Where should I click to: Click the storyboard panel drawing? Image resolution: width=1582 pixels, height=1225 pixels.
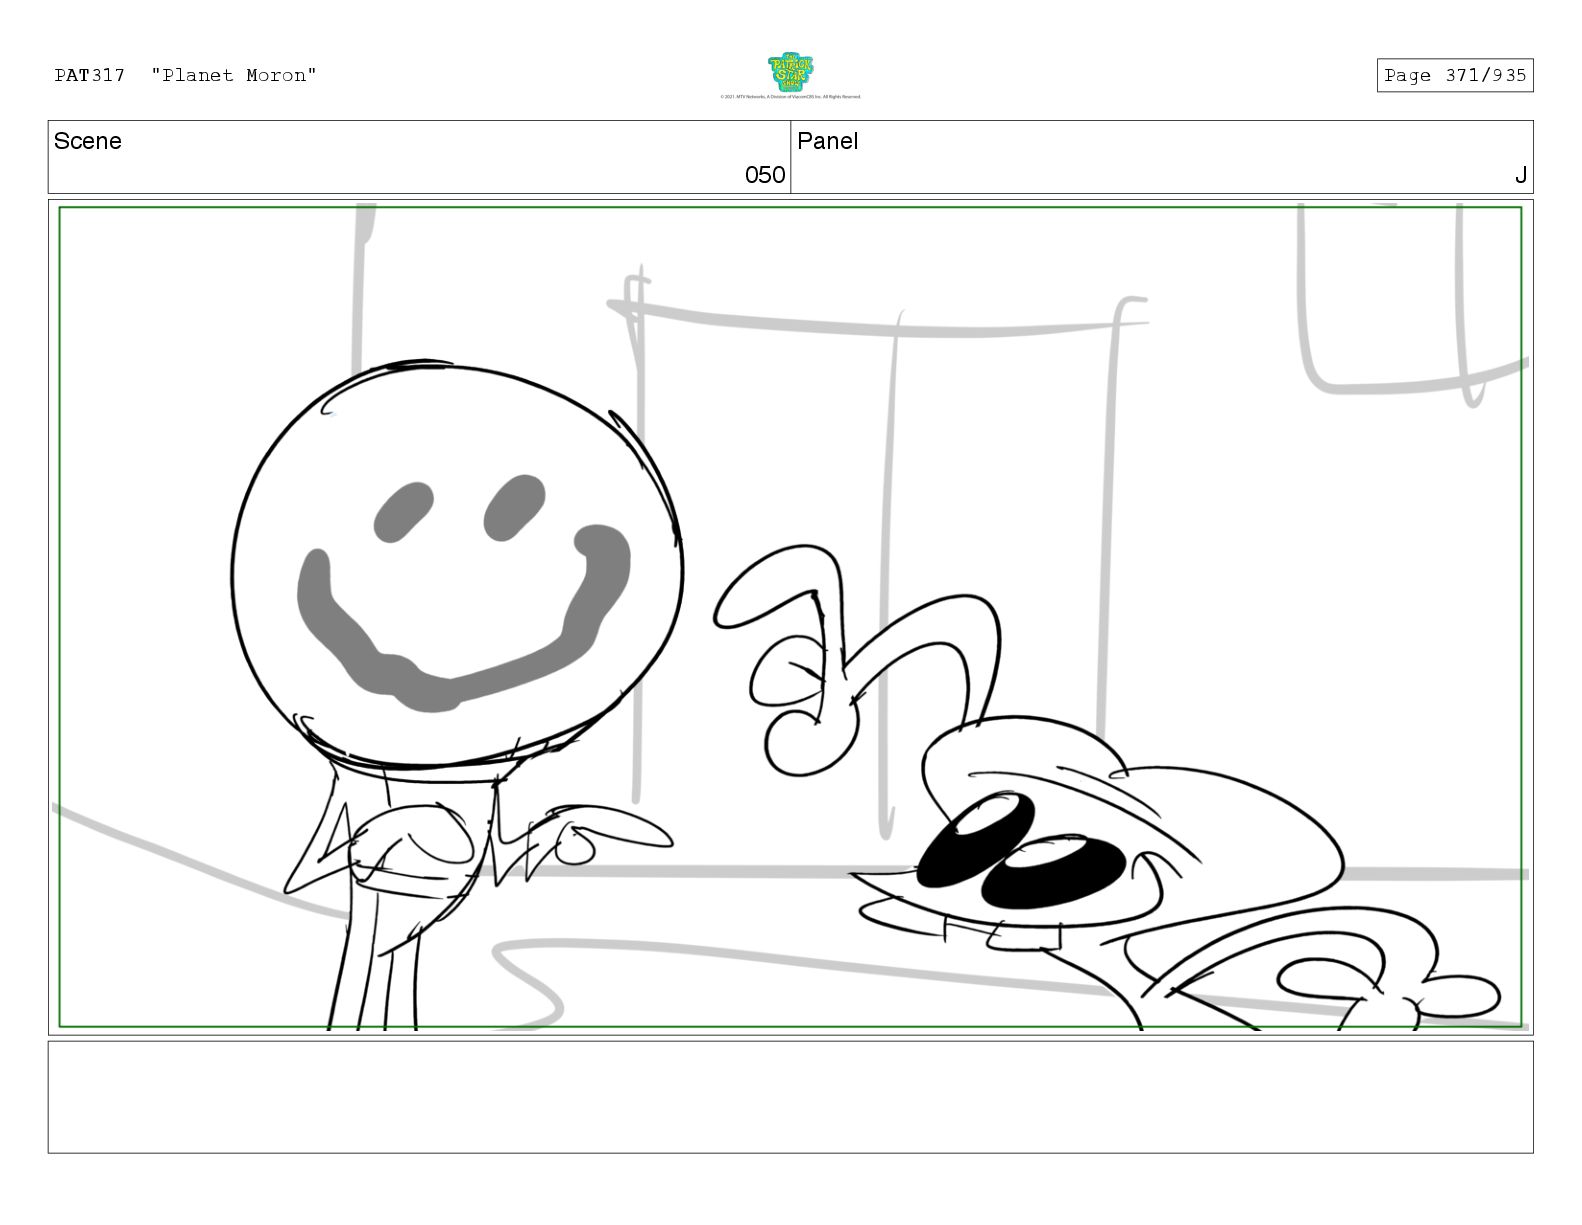790,617
